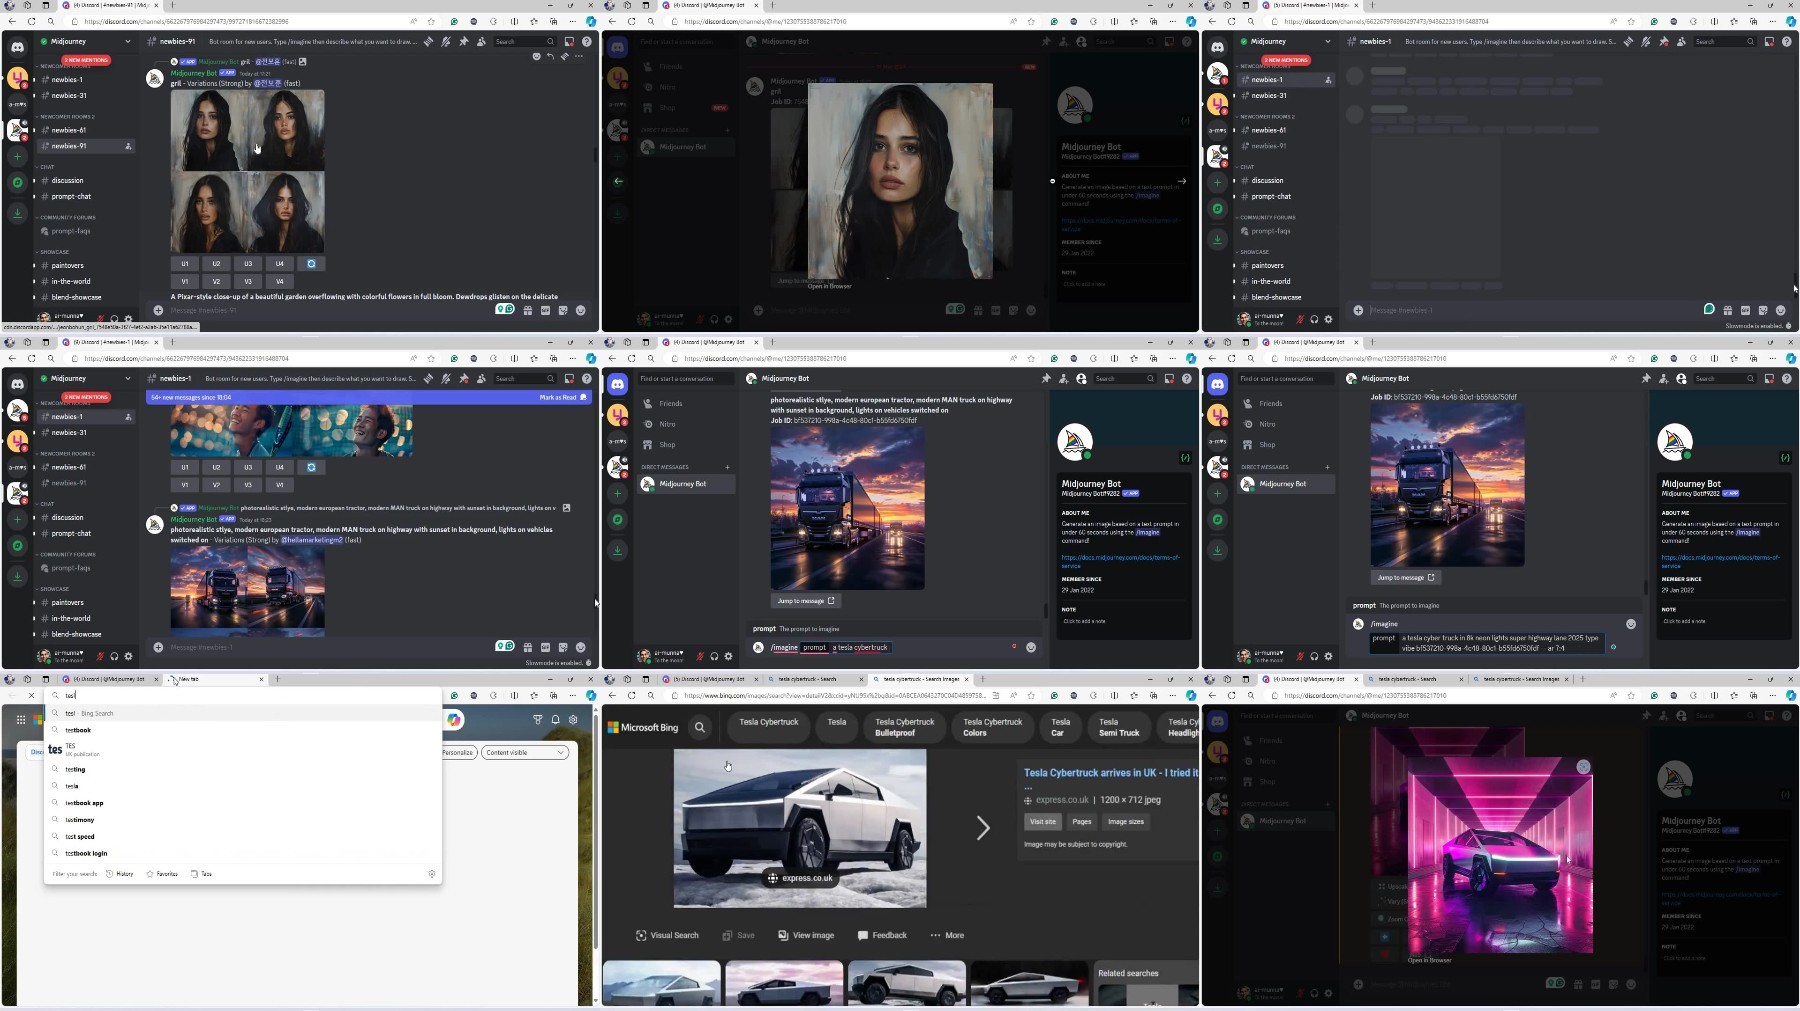Image resolution: width=1800 pixels, height=1011 pixels.
Task: Open Nitro in the short-prompt DM window sidebar
Action: pos(684,424)
